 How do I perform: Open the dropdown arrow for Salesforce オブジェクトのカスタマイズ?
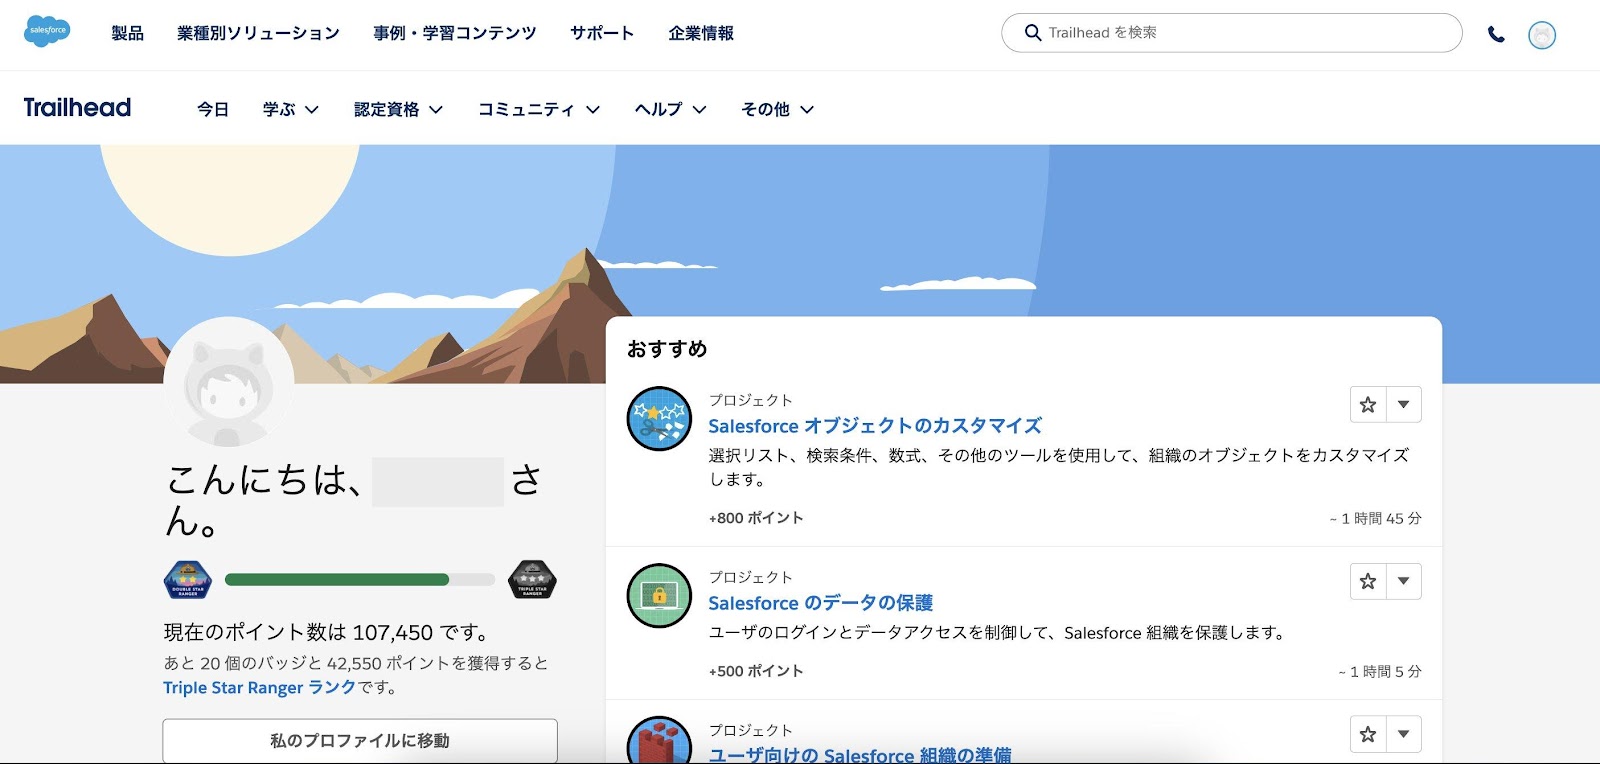click(1404, 404)
